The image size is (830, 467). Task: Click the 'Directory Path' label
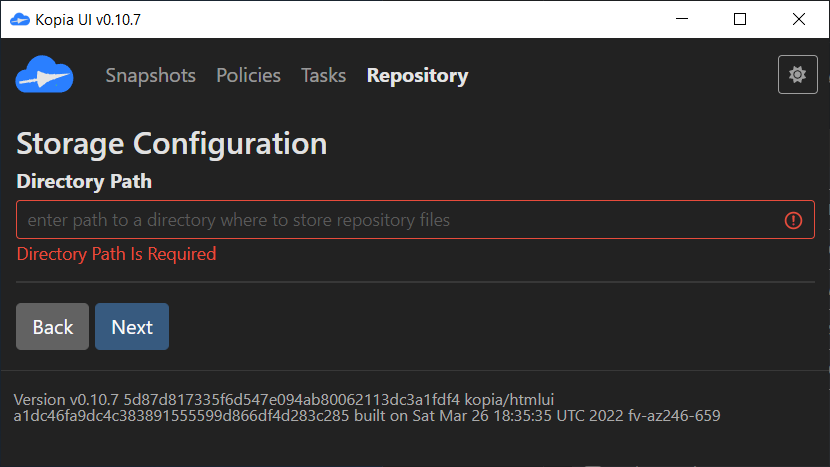(x=84, y=182)
